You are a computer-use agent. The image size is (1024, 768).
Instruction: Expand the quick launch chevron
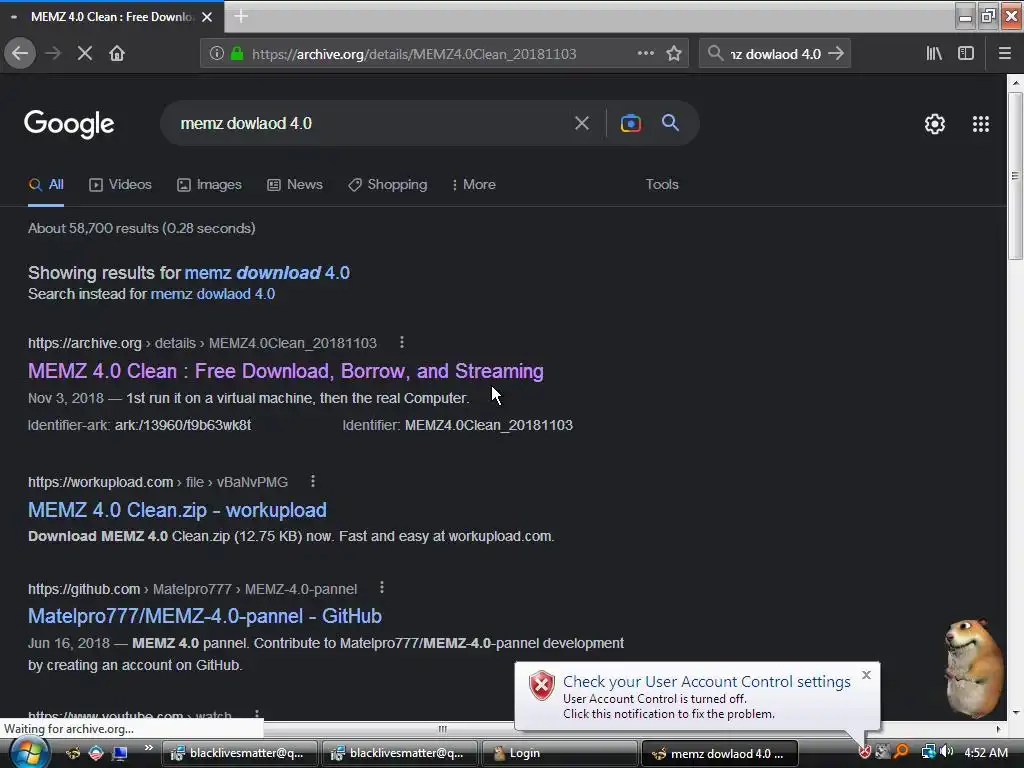pyautogui.click(x=149, y=748)
